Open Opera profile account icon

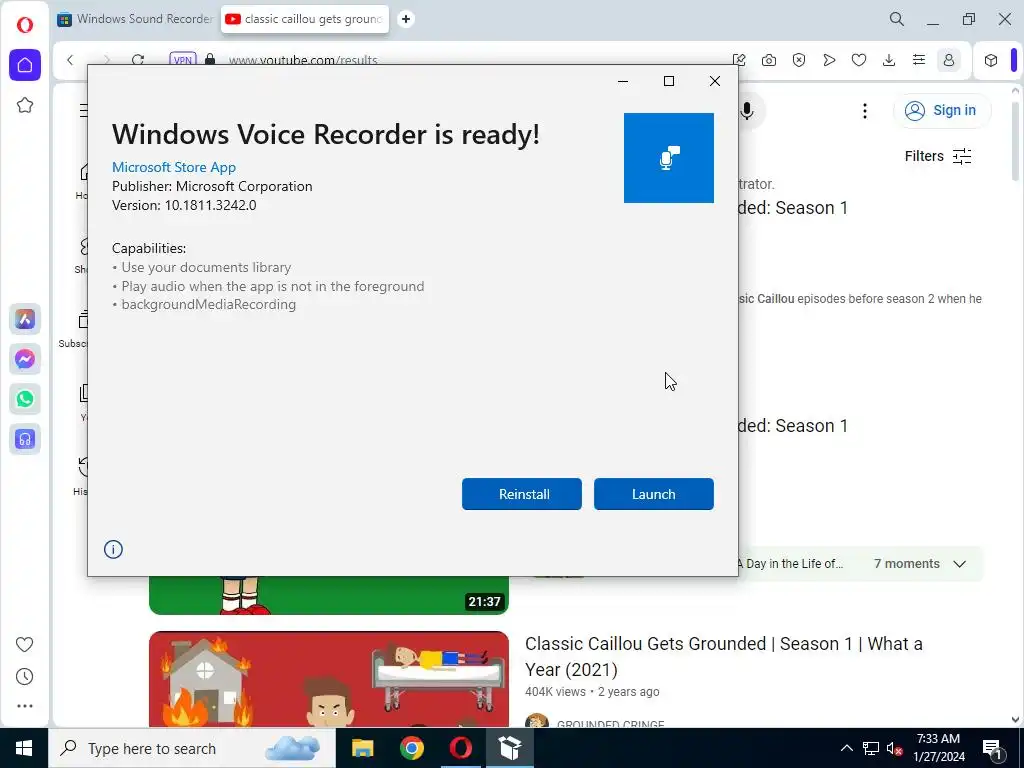(949, 60)
